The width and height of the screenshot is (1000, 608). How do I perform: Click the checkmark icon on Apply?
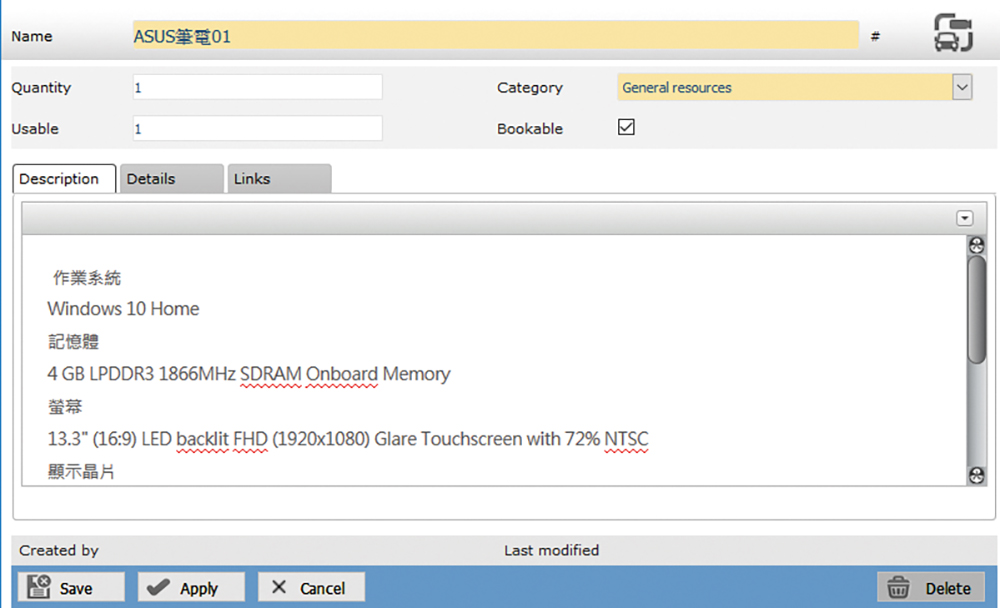coord(158,587)
